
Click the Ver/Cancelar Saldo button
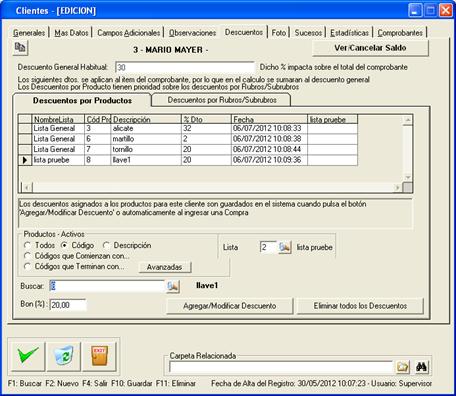tap(370, 48)
